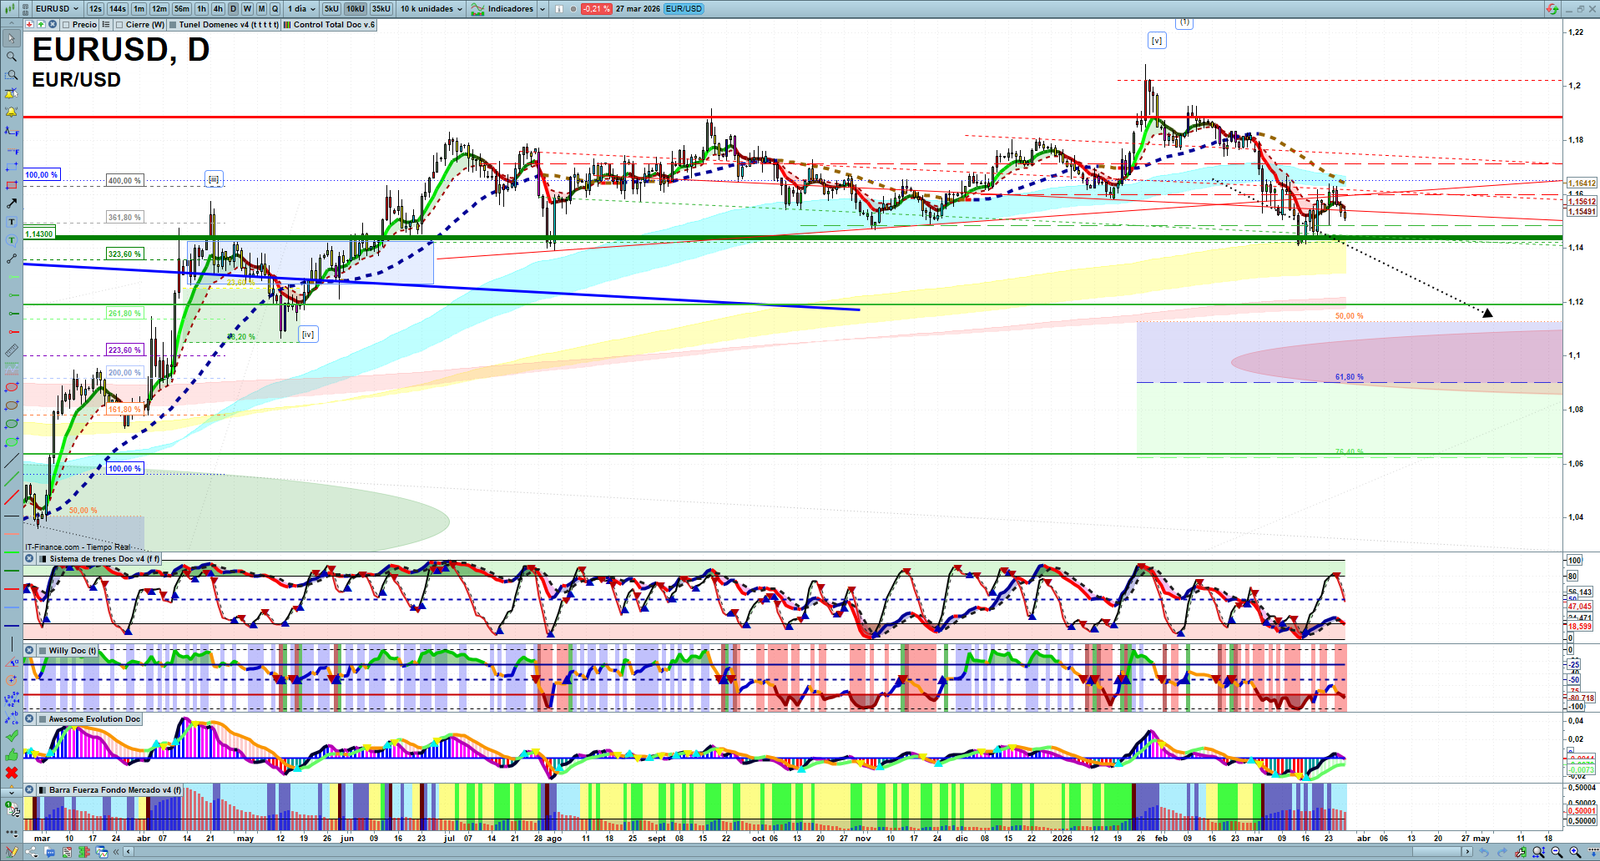
Task: Select the cursor pointer tool
Action: (x=12, y=39)
